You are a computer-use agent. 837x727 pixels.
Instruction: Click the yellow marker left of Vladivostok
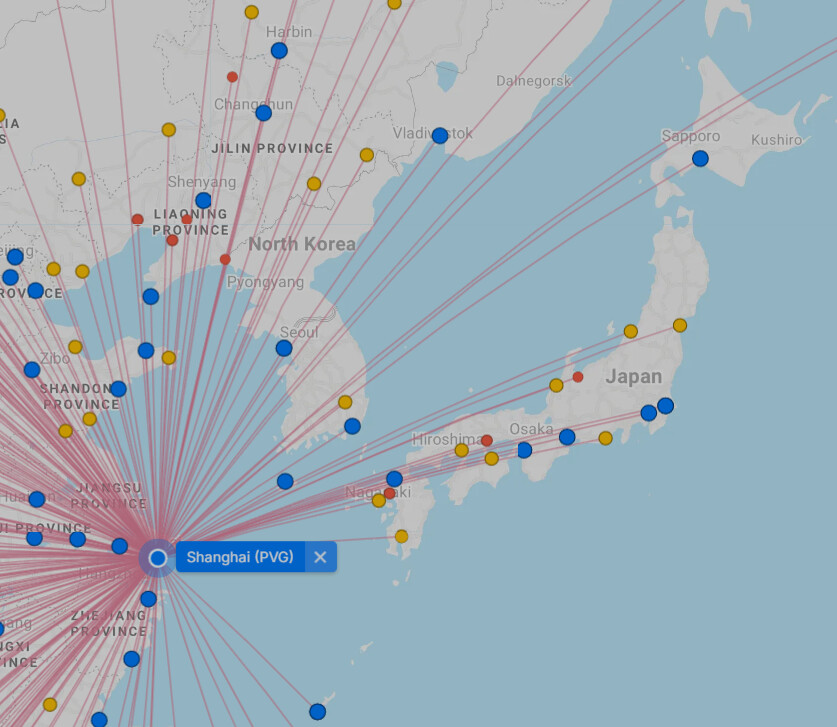(367, 155)
